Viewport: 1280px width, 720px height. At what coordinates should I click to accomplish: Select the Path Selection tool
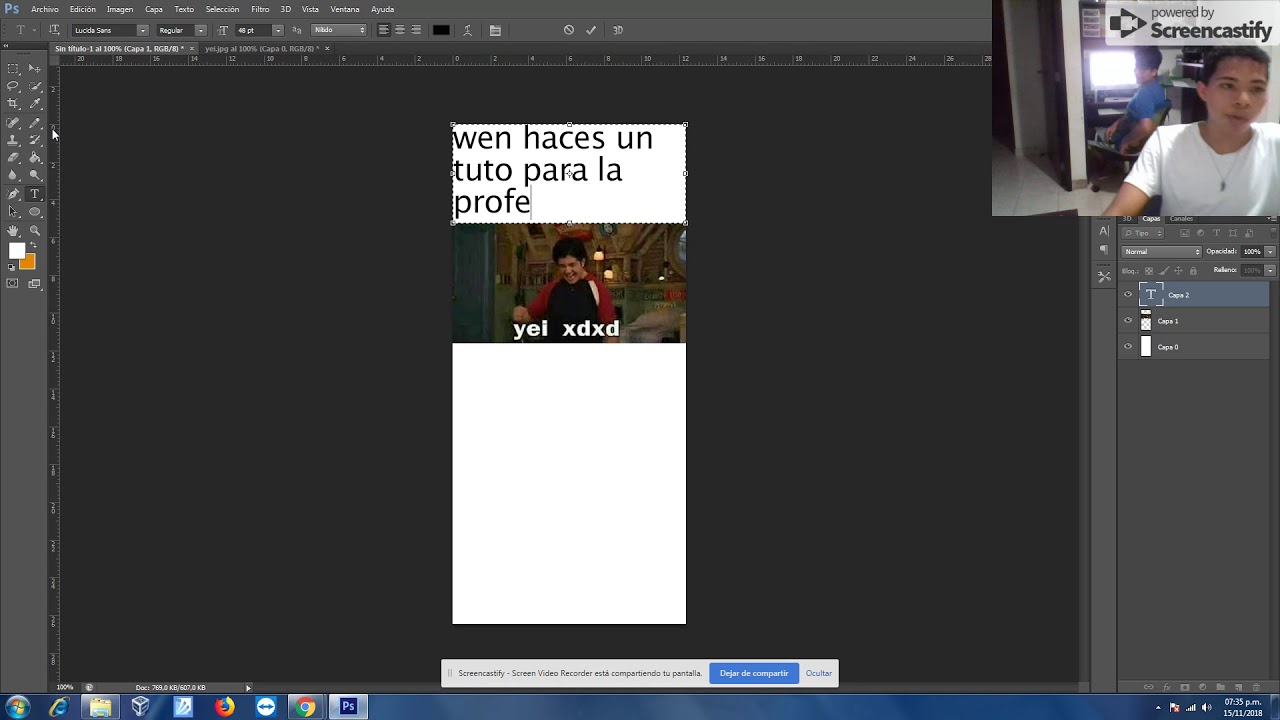click(13, 212)
